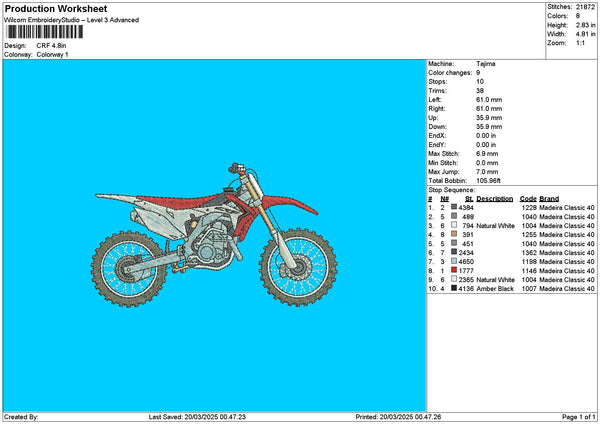This screenshot has height=424, width=600.
Task: Click the "Created By:" footer label
Action: point(21,417)
